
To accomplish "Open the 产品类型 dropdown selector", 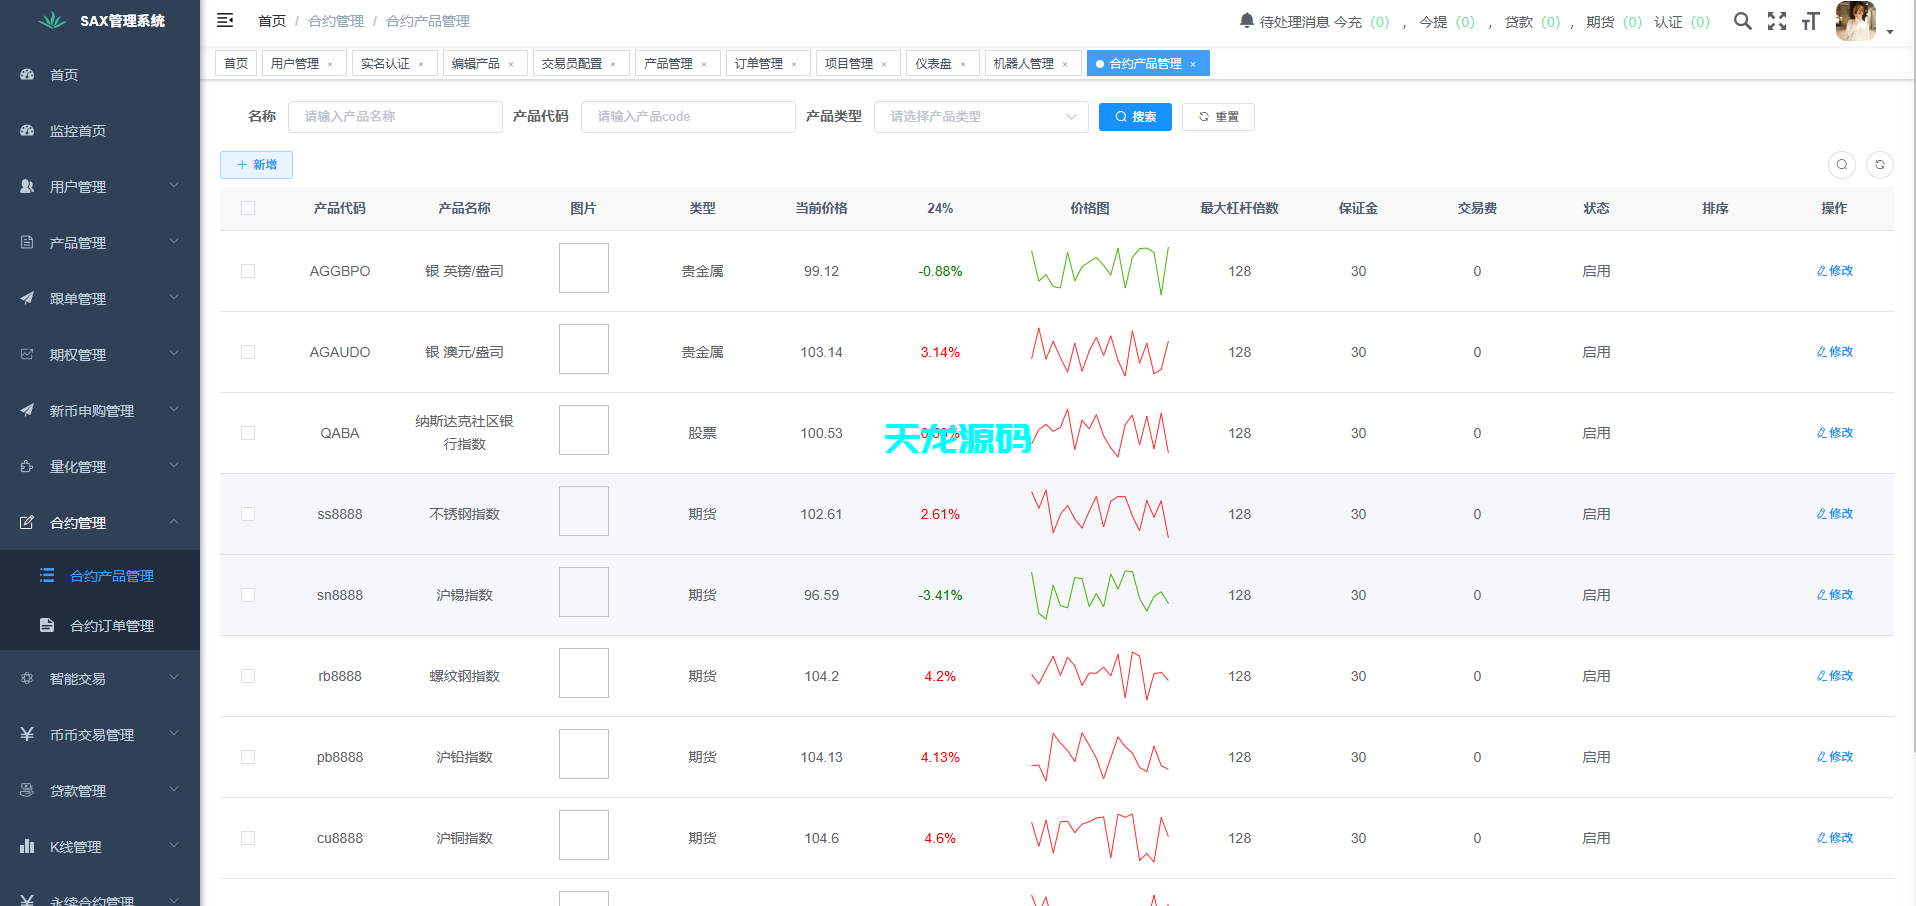I will (x=980, y=116).
